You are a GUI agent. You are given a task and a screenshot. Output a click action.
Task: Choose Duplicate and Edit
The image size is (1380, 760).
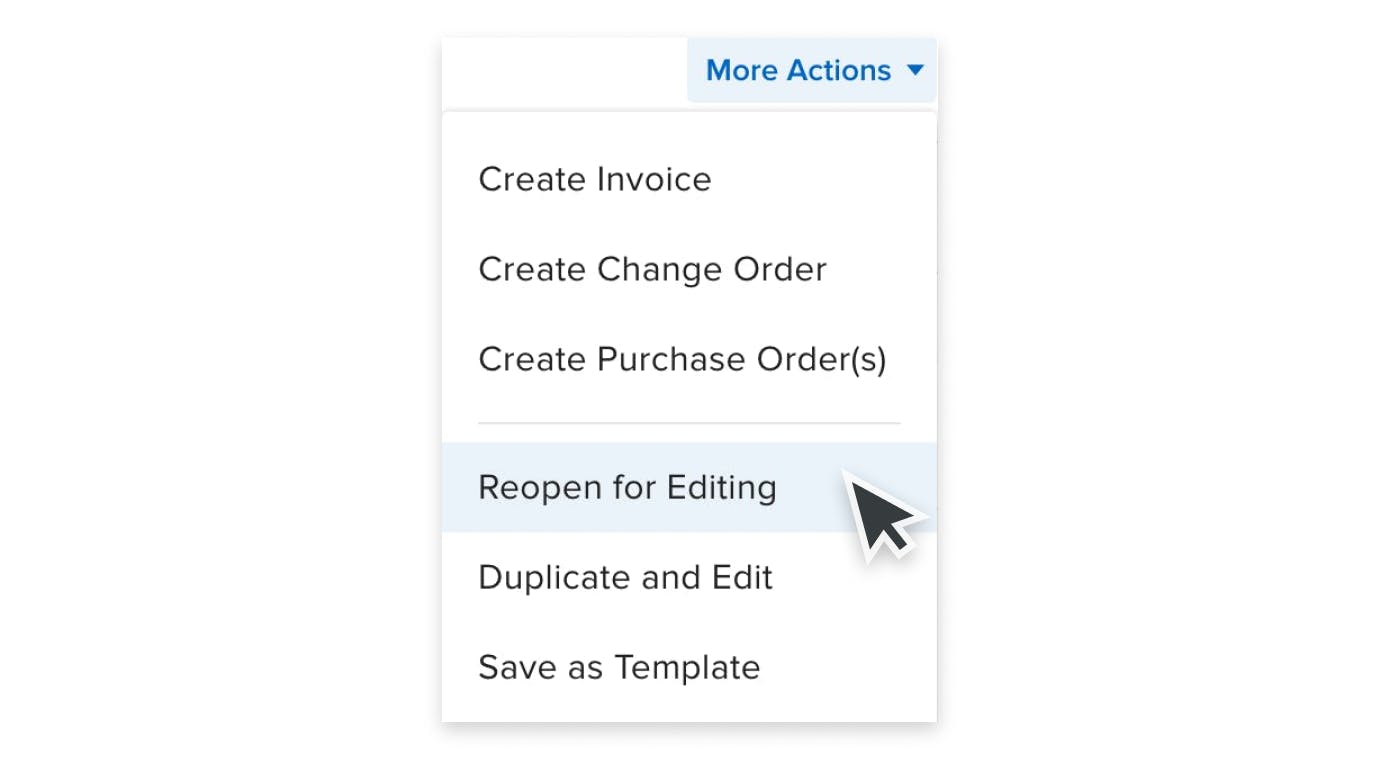(625, 577)
